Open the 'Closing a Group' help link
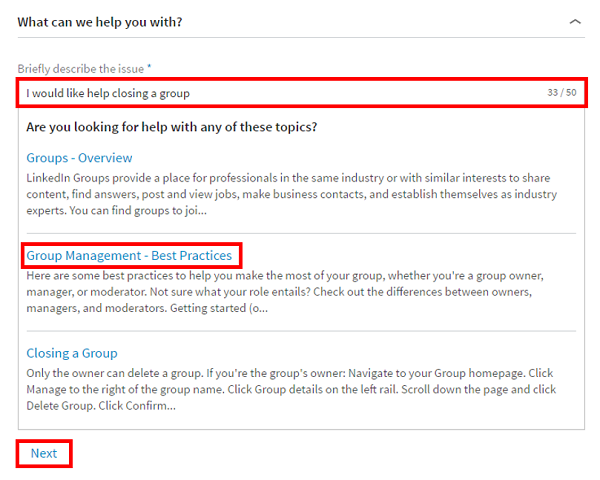The height and width of the screenshot is (480, 600). 72,353
